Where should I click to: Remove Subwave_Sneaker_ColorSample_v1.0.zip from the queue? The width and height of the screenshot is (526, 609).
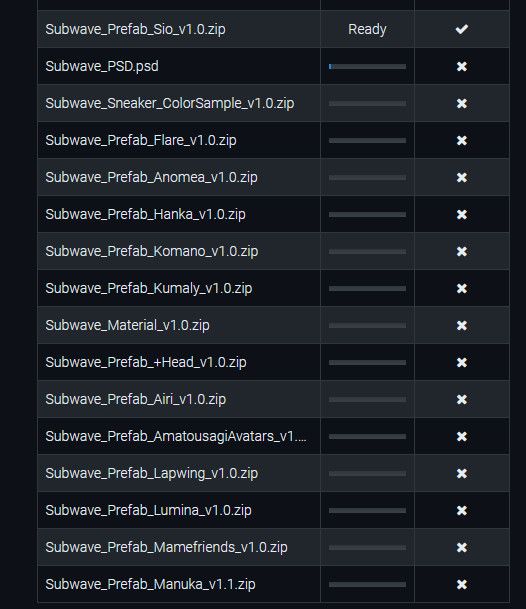(x=462, y=103)
